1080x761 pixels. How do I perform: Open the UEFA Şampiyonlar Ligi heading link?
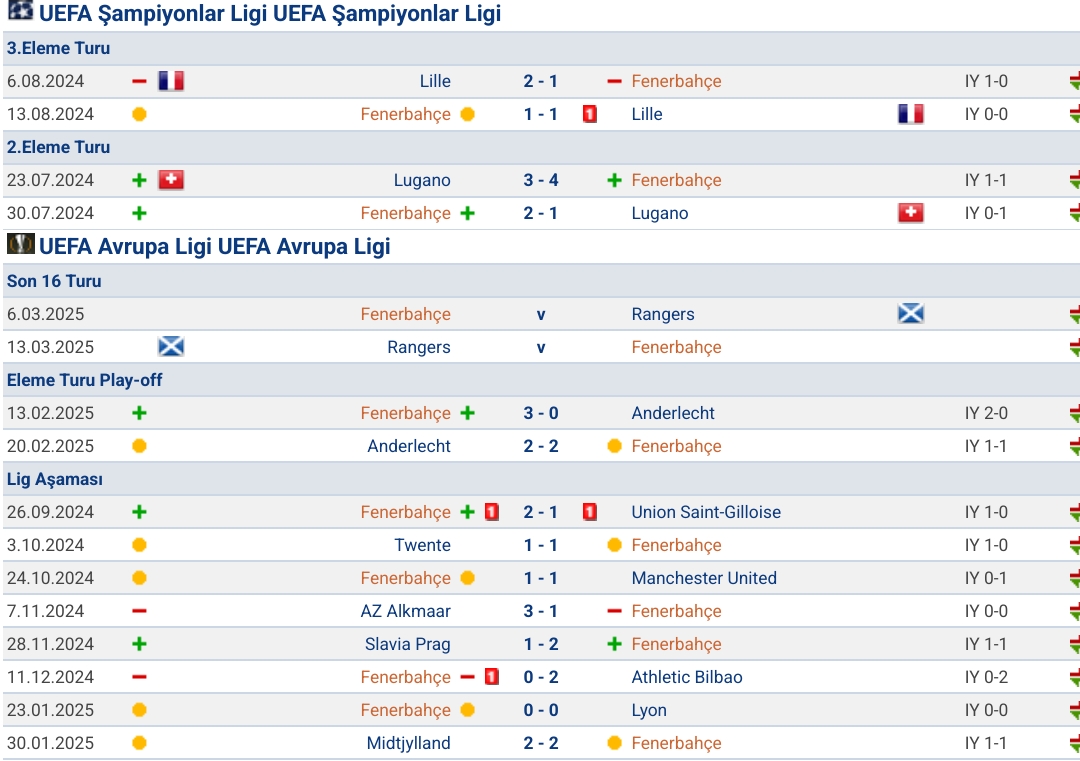click(x=270, y=14)
